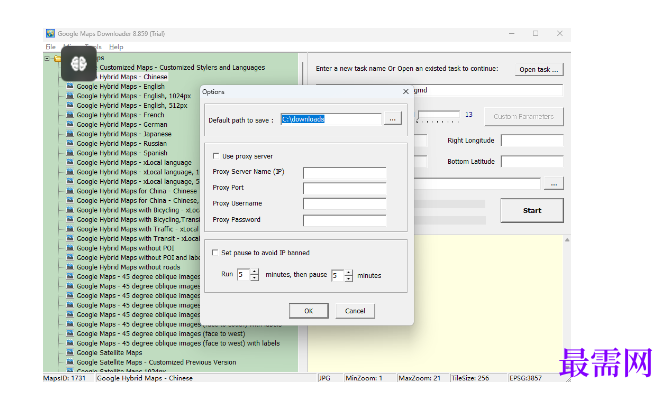Increase the Run minutes spinner value
Viewport: 671px width, 394px height.
tap(255, 271)
